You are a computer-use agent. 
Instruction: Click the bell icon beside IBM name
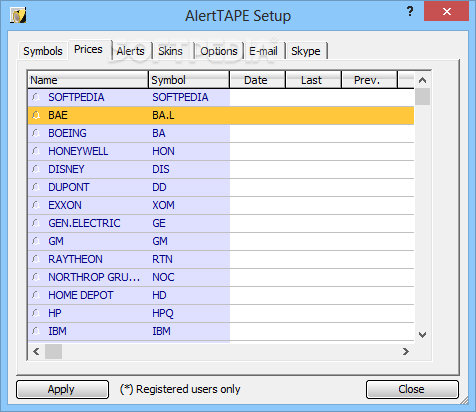pos(36,331)
